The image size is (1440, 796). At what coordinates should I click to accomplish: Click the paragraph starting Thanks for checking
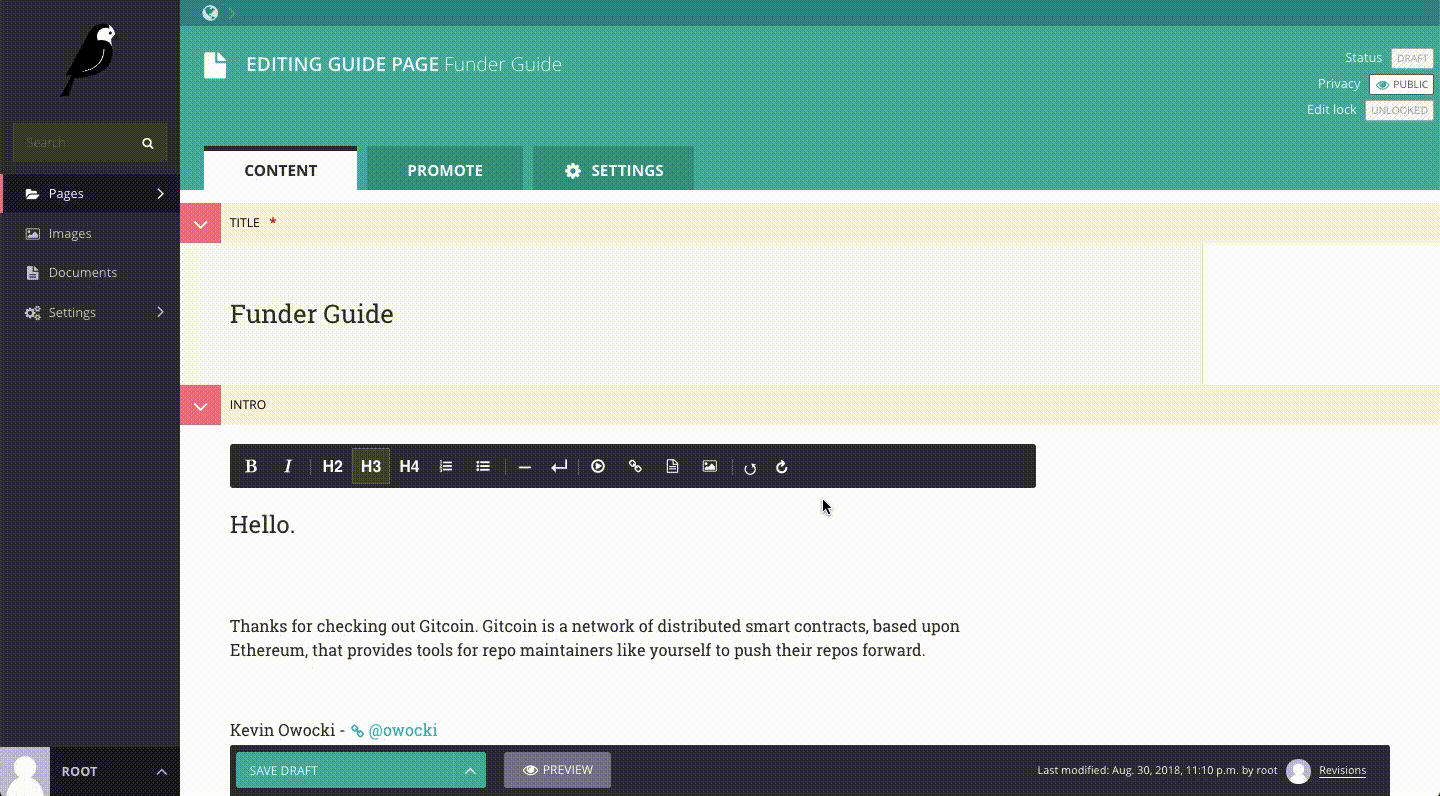[x=595, y=638]
